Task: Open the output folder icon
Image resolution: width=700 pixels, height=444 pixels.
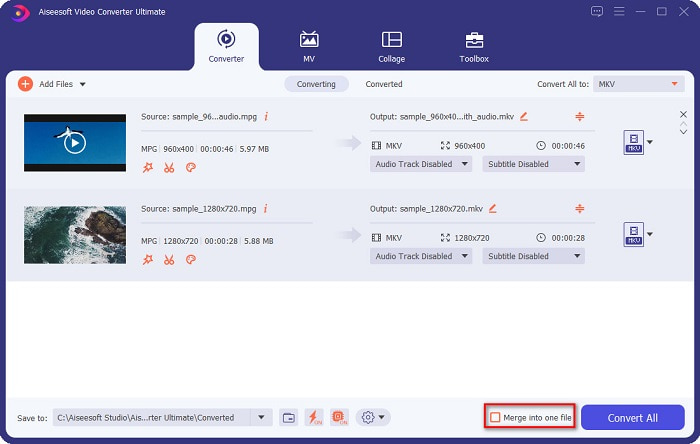Action: click(289, 418)
